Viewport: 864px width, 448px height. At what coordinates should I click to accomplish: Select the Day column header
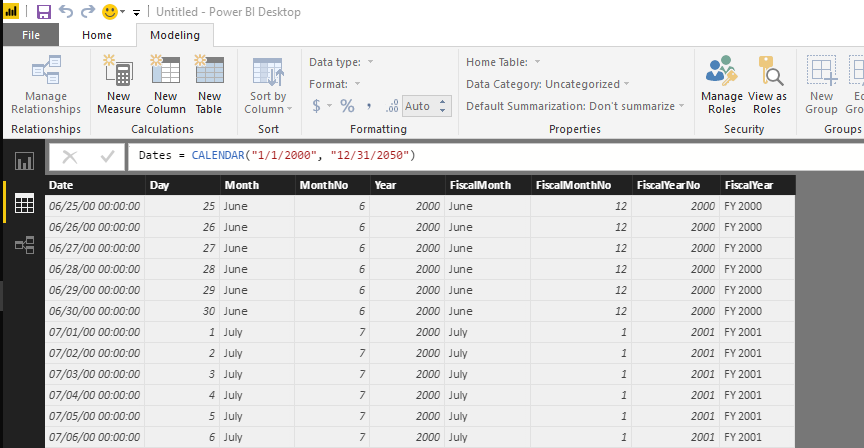click(182, 185)
